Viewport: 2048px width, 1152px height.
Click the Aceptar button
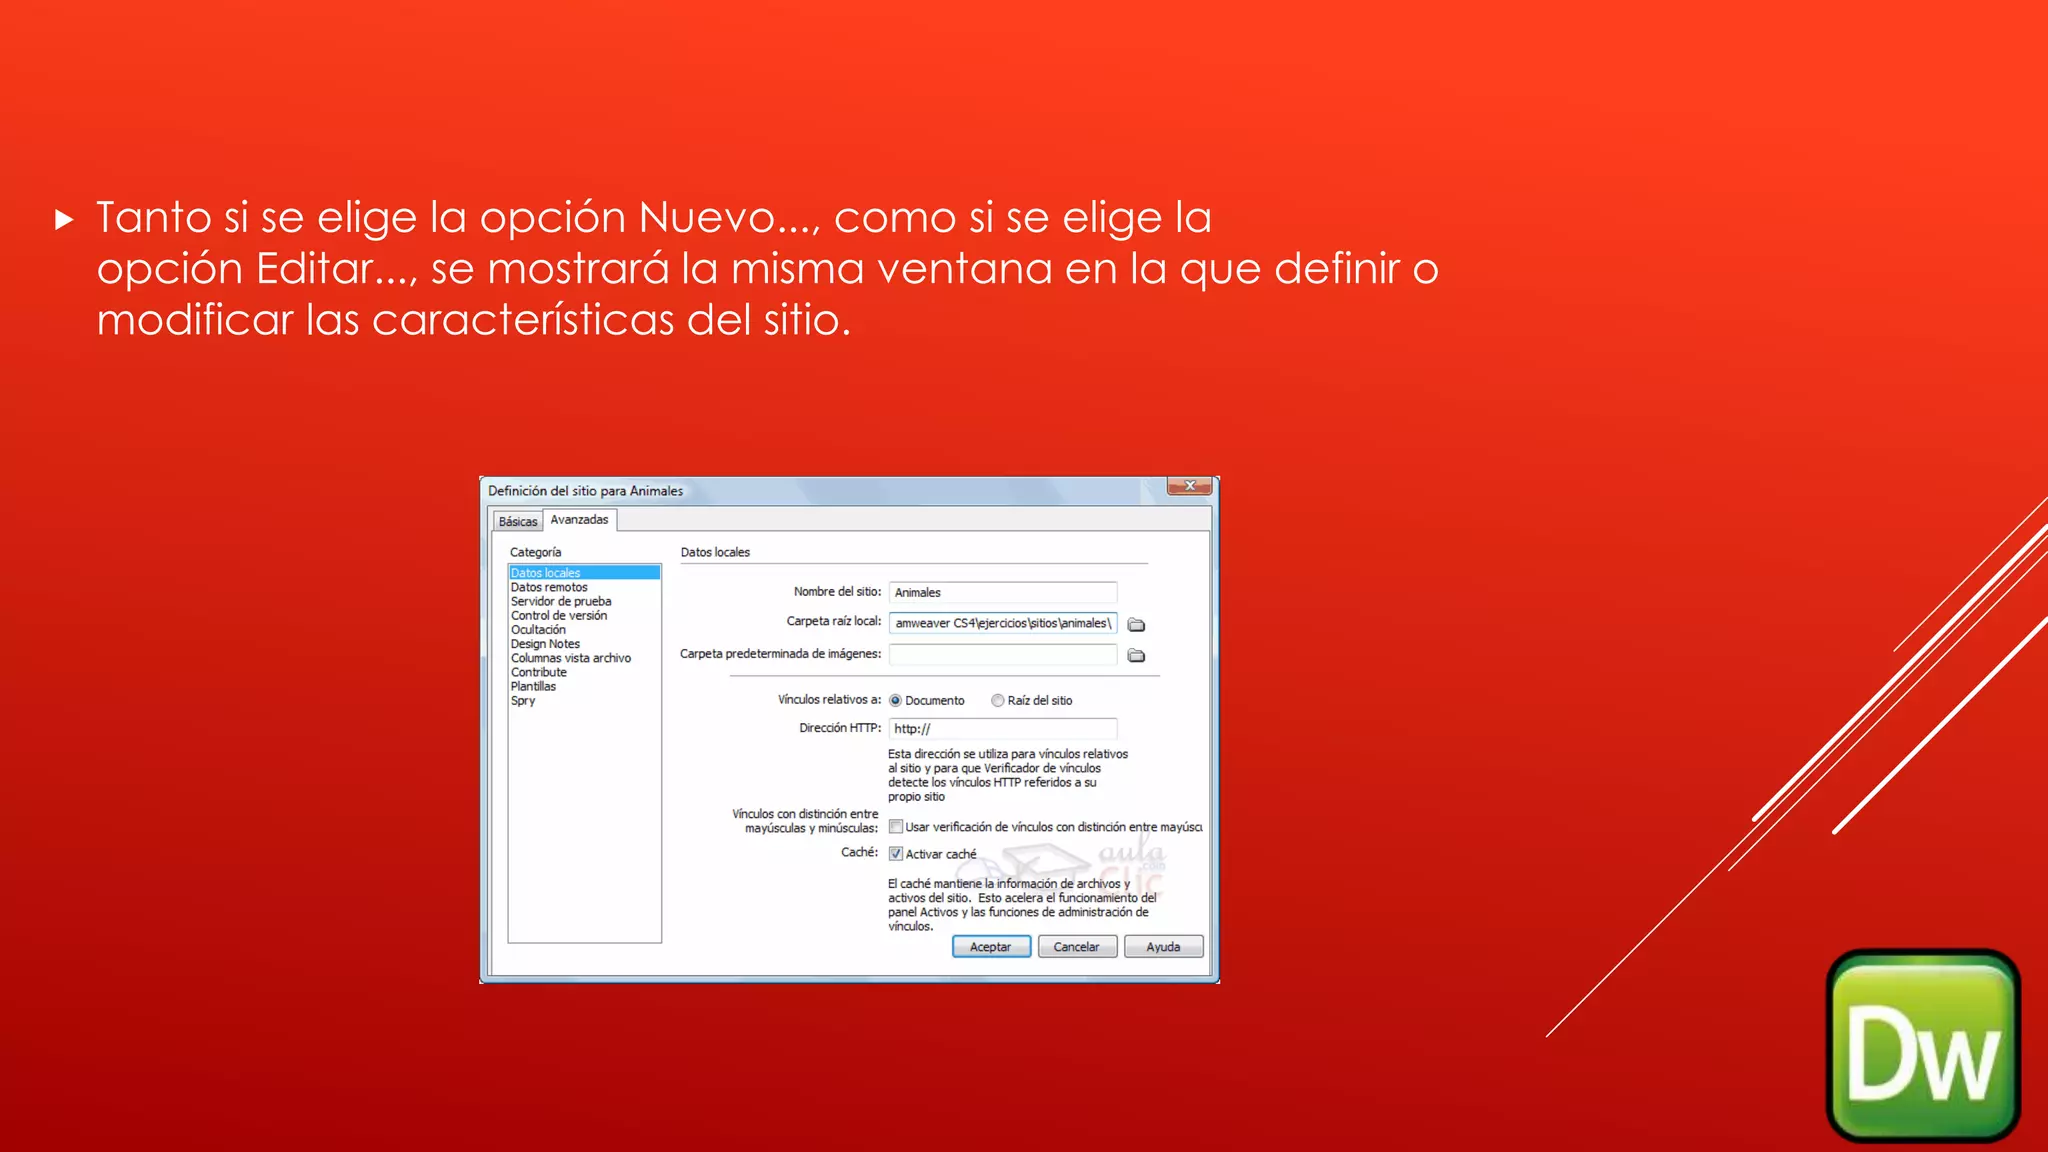[x=991, y=947]
